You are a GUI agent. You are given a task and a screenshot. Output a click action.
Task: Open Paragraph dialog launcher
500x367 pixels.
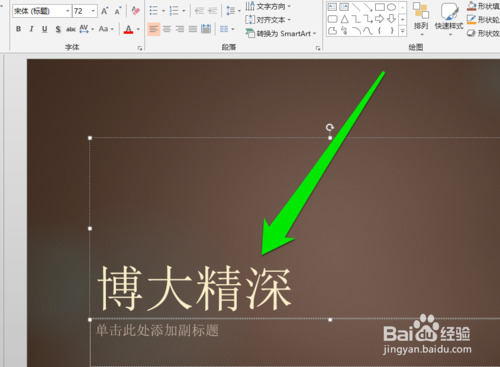318,48
